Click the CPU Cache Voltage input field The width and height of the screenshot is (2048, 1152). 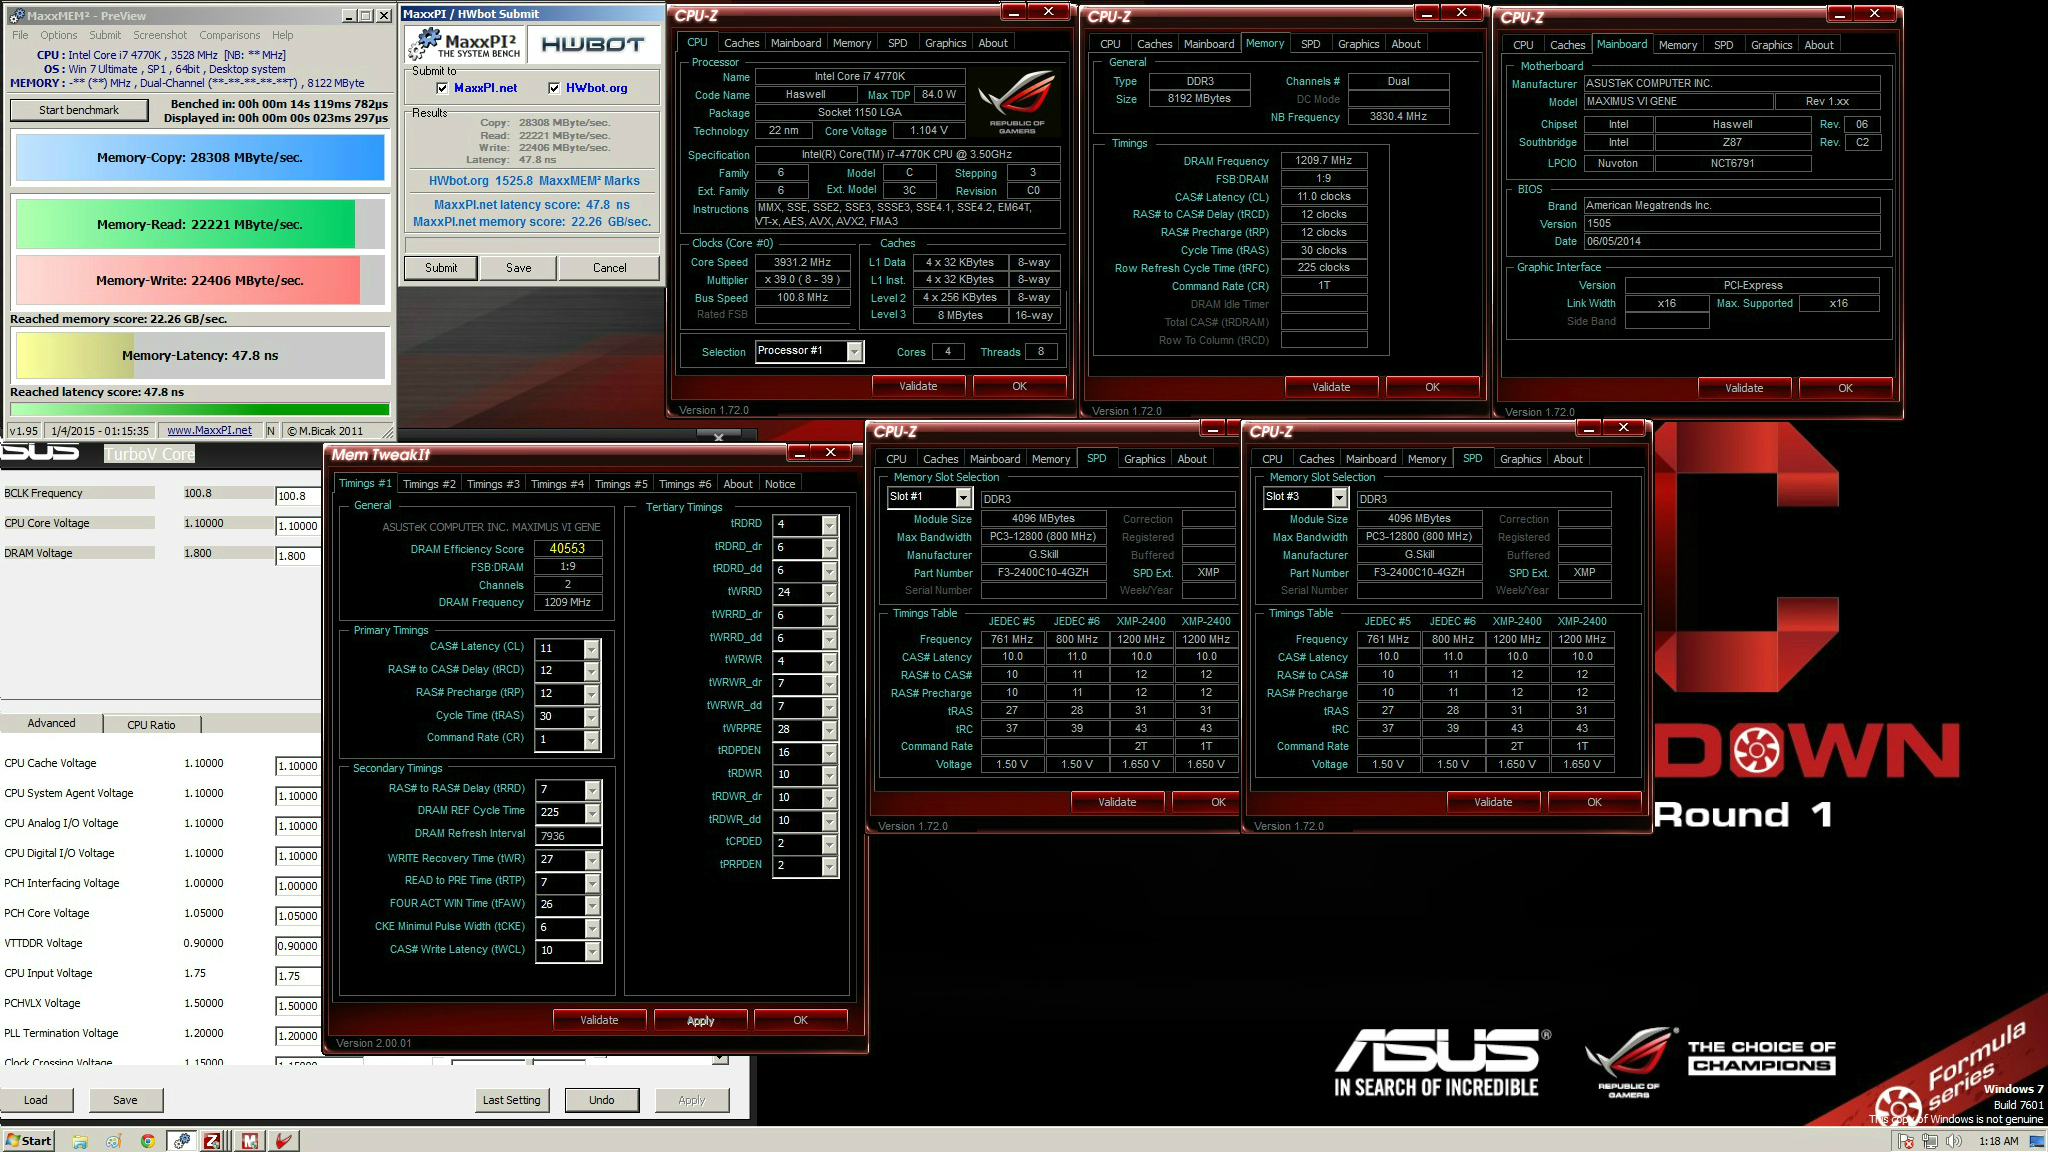pos(297,766)
